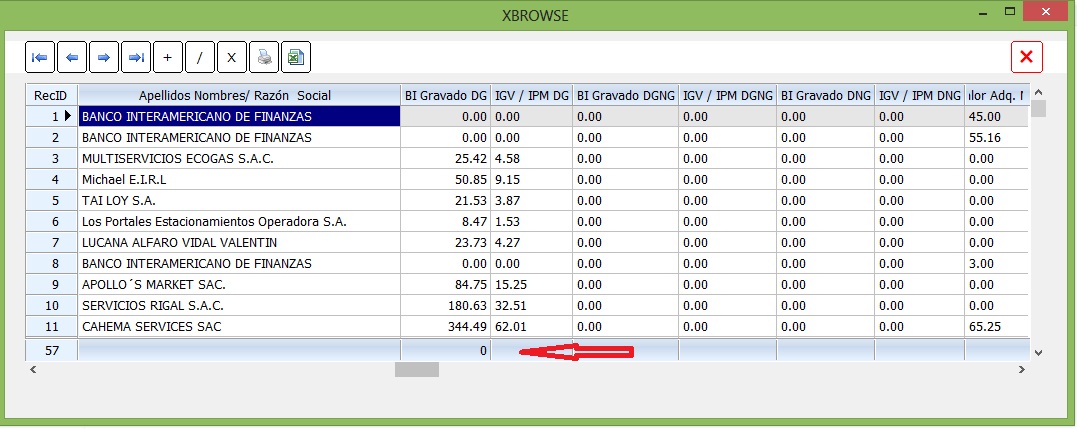
Task: Go to first record toolbar button
Action: (x=40, y=57)
